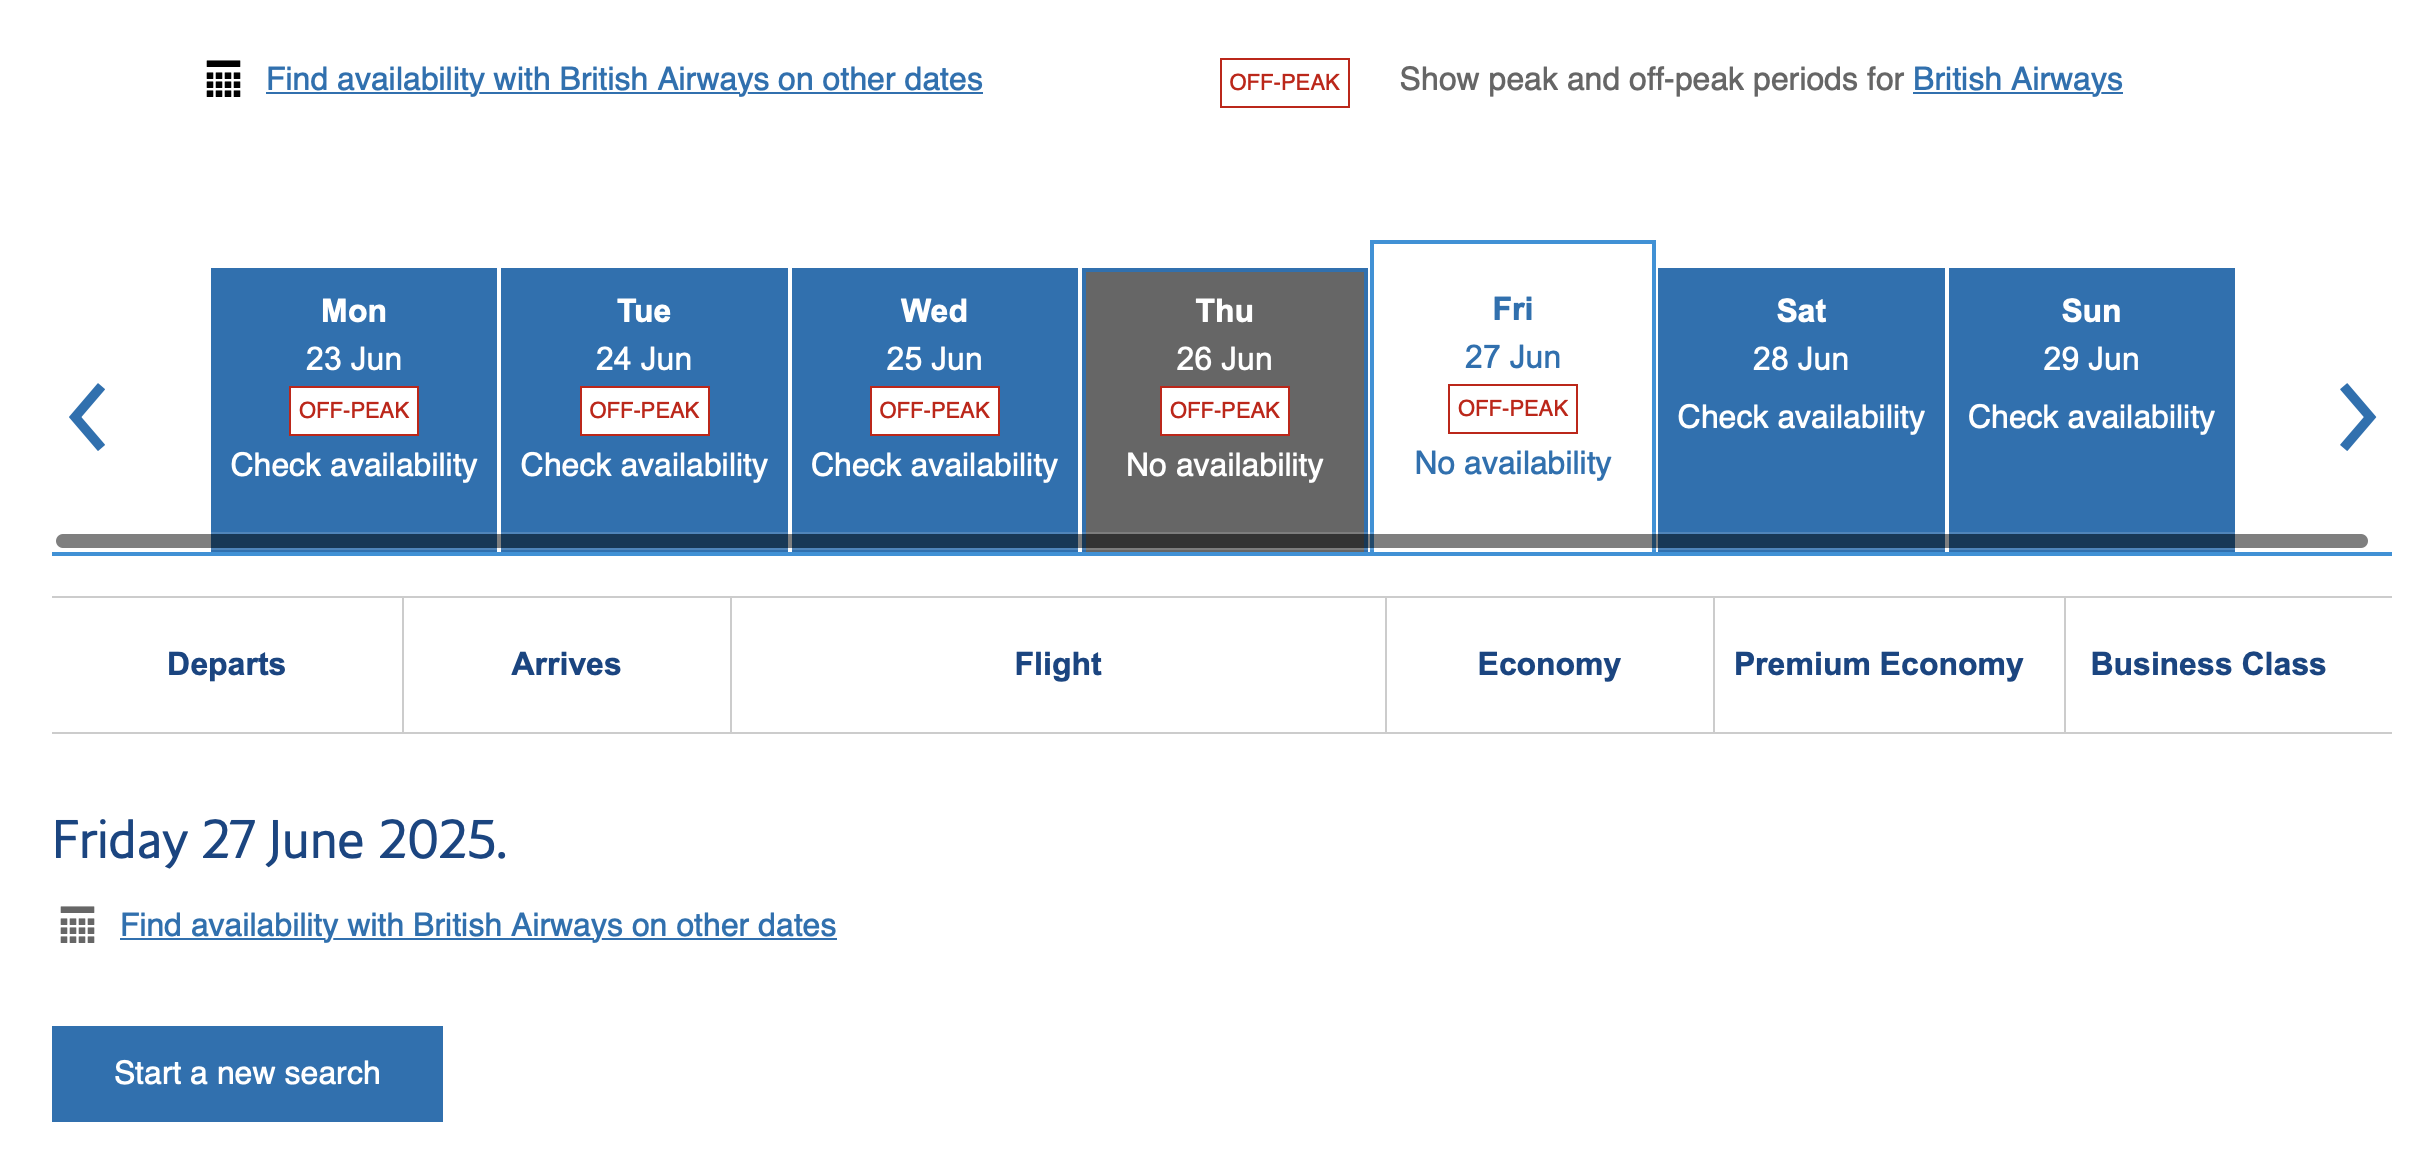Check availability for Sun 29 Jun
Screen dimensions: 2434x1166
(x=2090, y=400)
